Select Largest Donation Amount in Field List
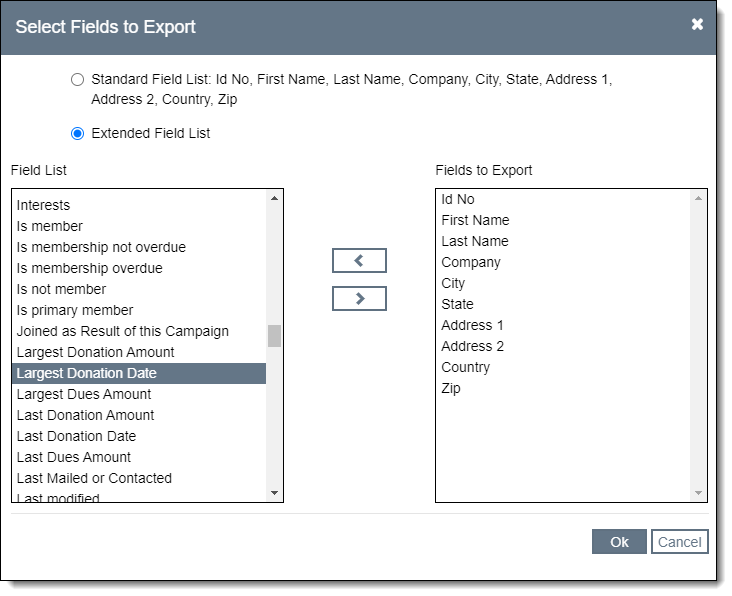Screen dimensions: 732x596 coord(96,352)
